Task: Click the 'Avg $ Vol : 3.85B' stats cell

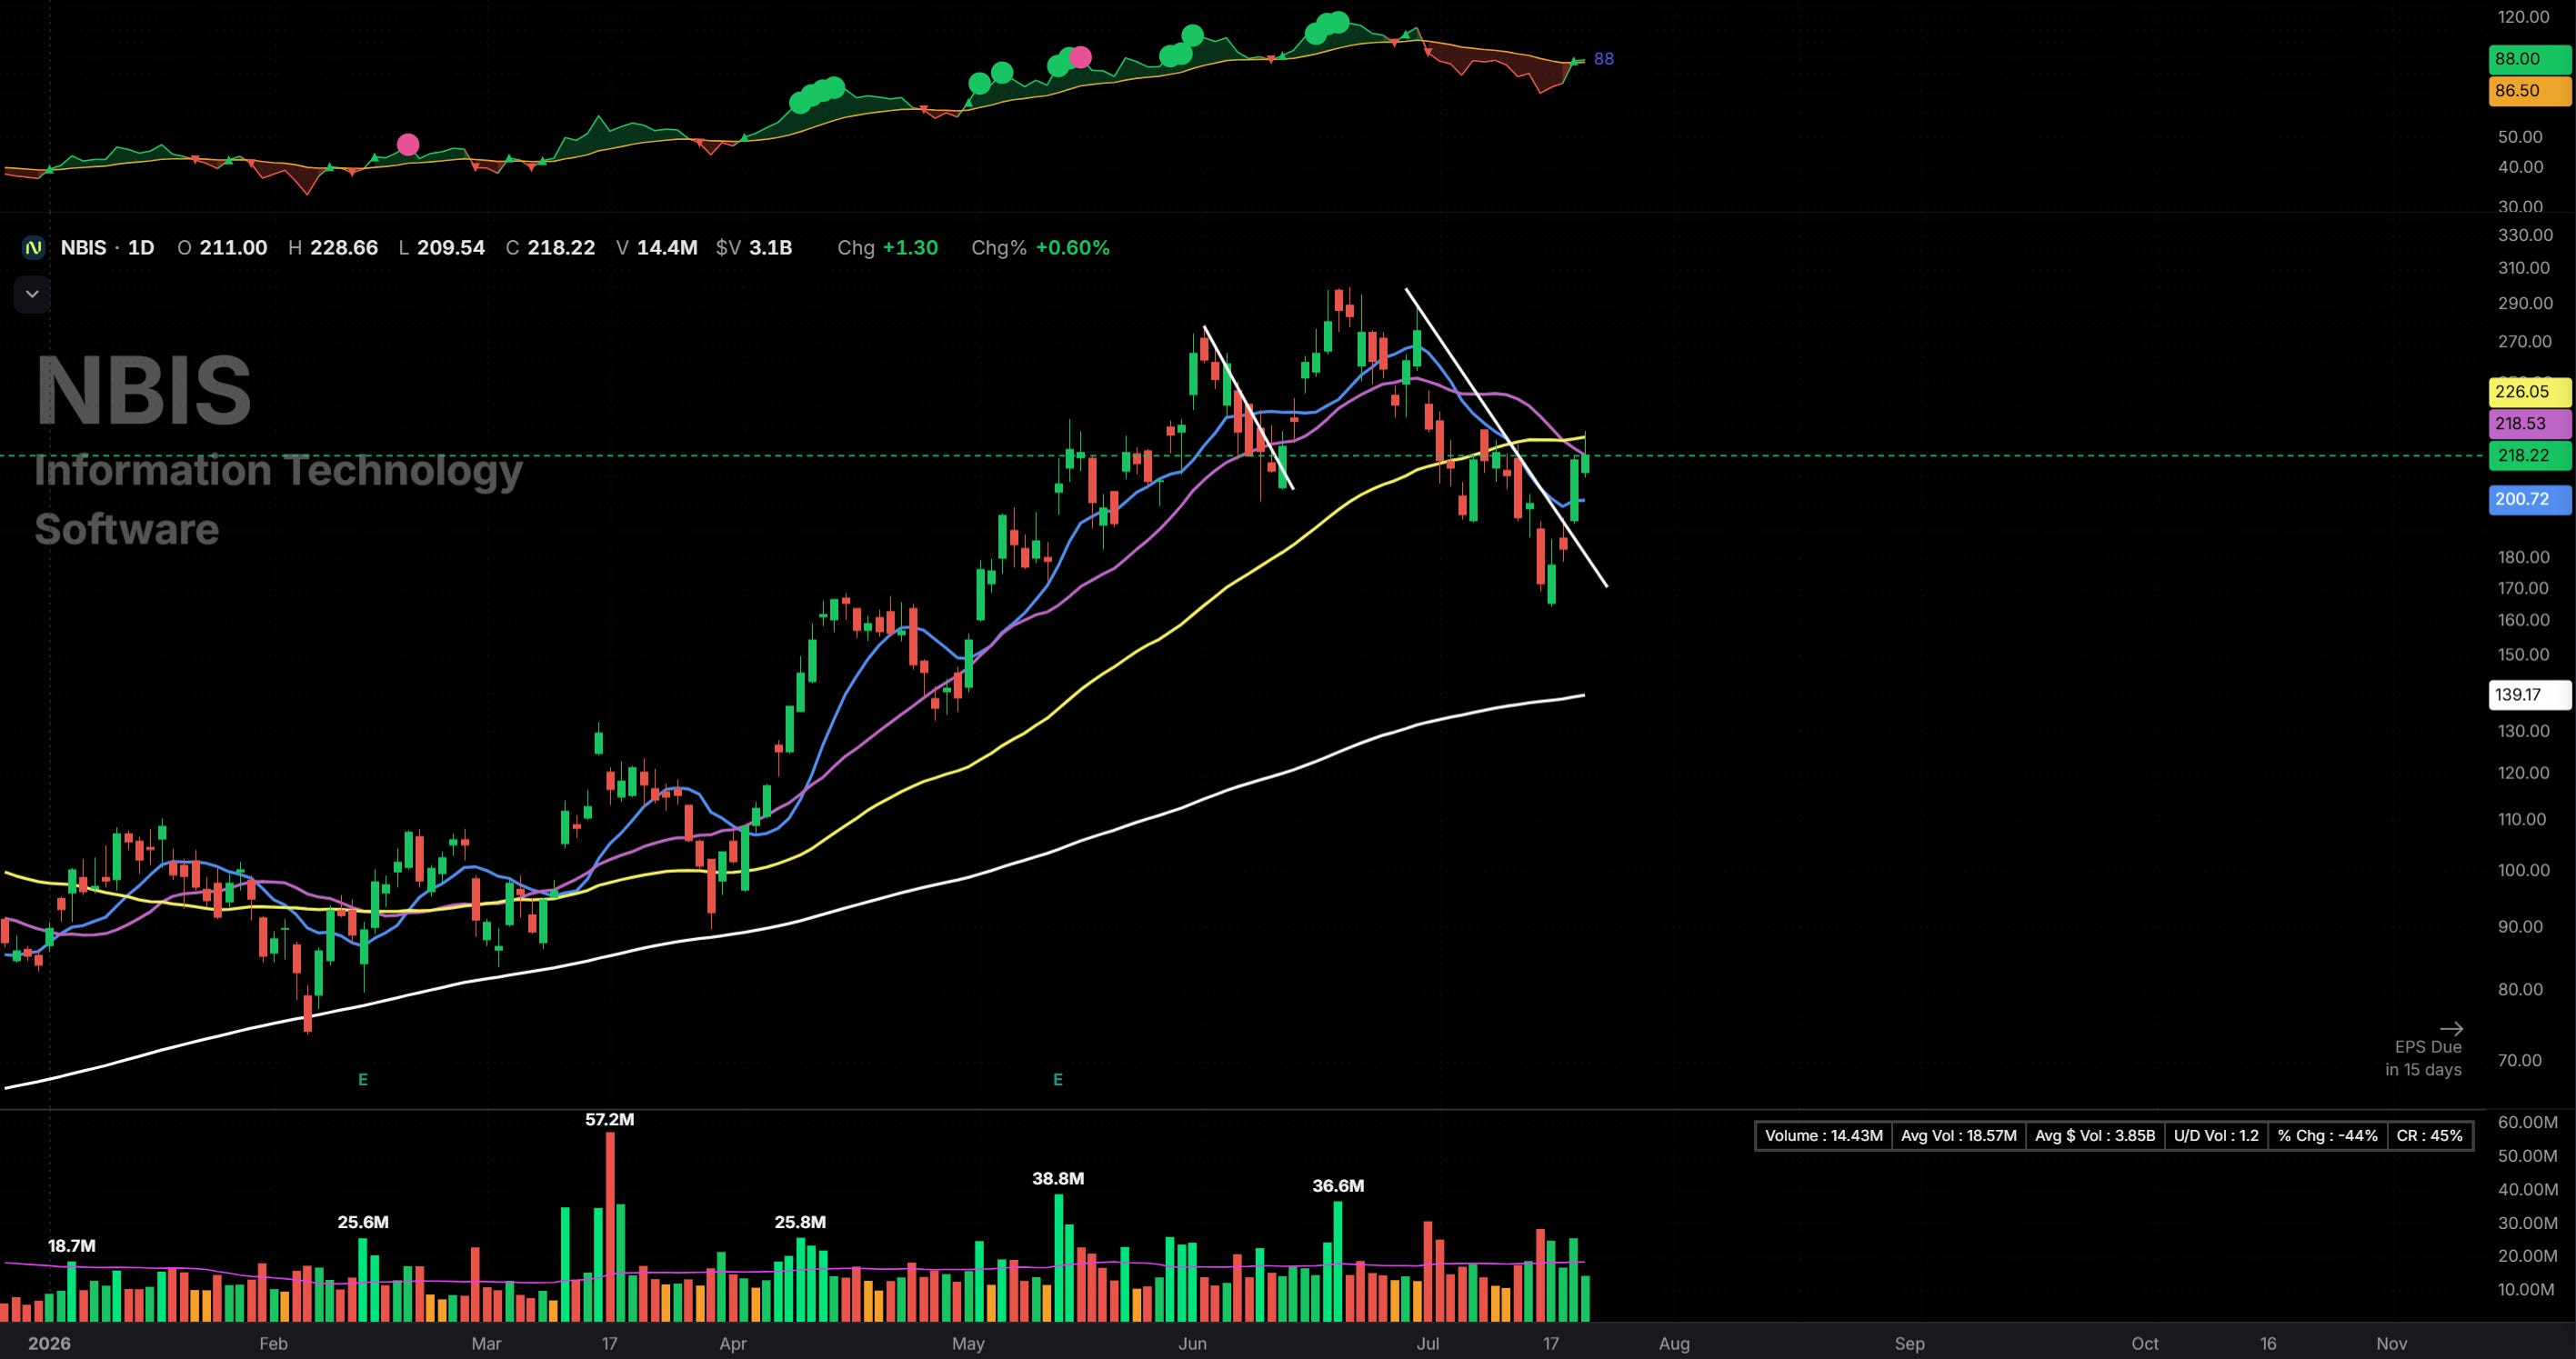Action: (2095, 1136)
